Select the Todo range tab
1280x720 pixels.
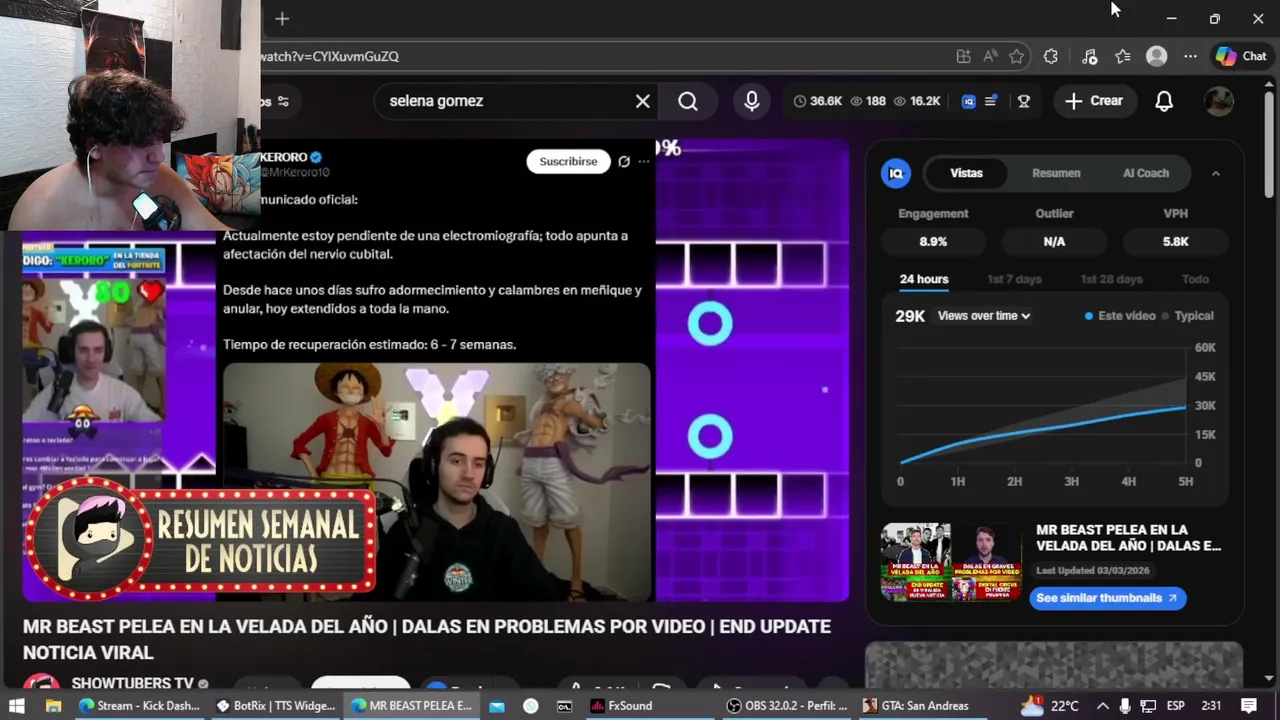click(1195, 279)
